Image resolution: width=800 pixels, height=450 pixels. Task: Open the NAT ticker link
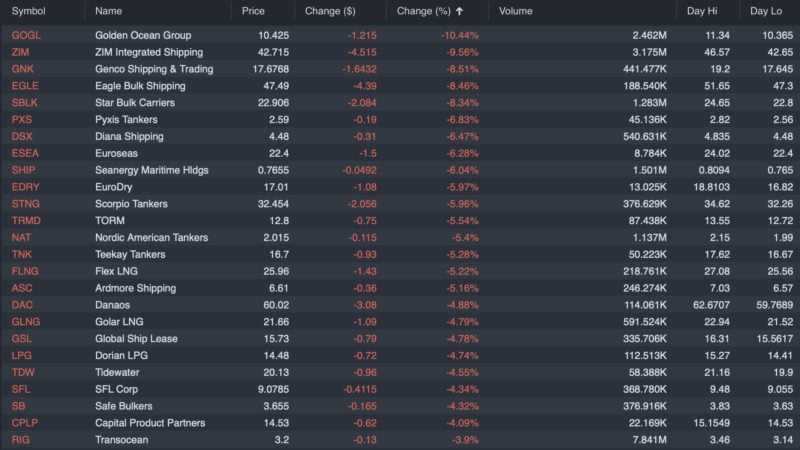21,237
